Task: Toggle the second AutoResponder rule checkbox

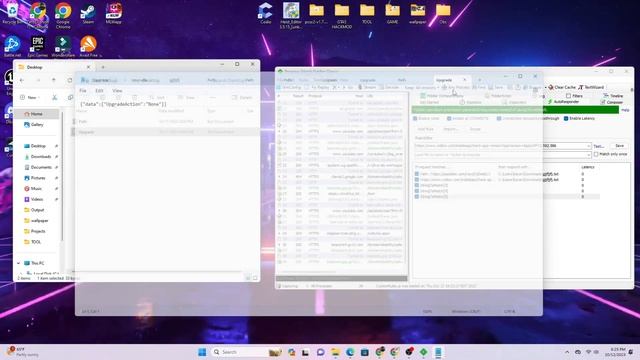Action: [x=417, y=180]
